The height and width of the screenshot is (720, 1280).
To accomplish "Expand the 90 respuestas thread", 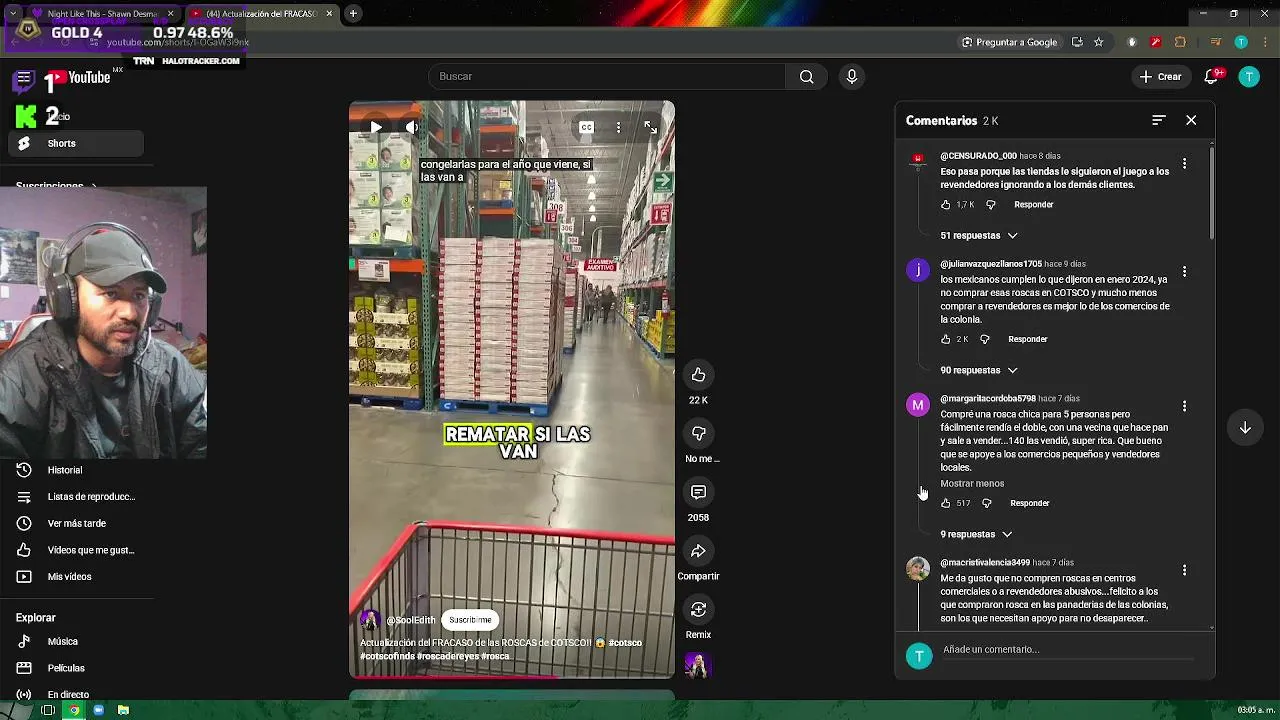I will coord(979,371).
